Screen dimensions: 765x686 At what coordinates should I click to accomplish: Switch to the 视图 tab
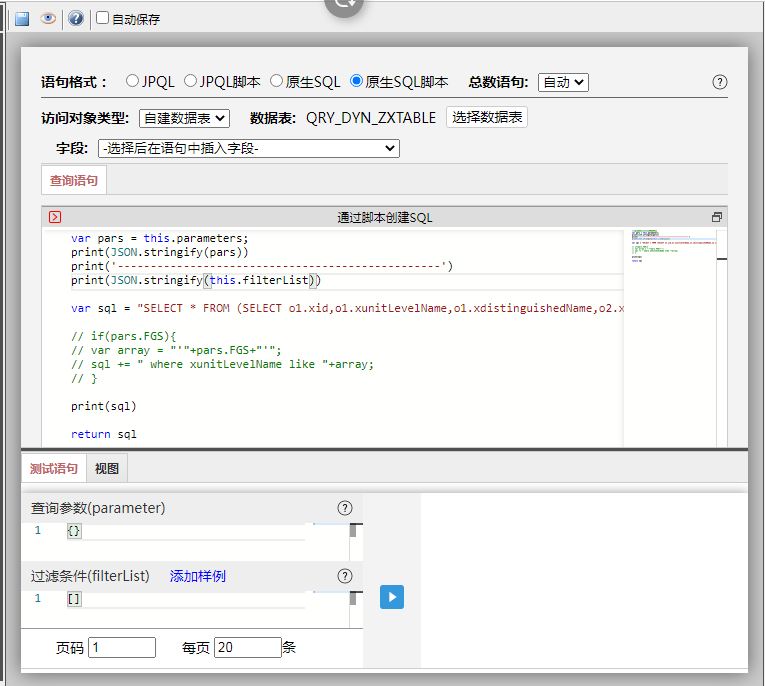(107, 468)
